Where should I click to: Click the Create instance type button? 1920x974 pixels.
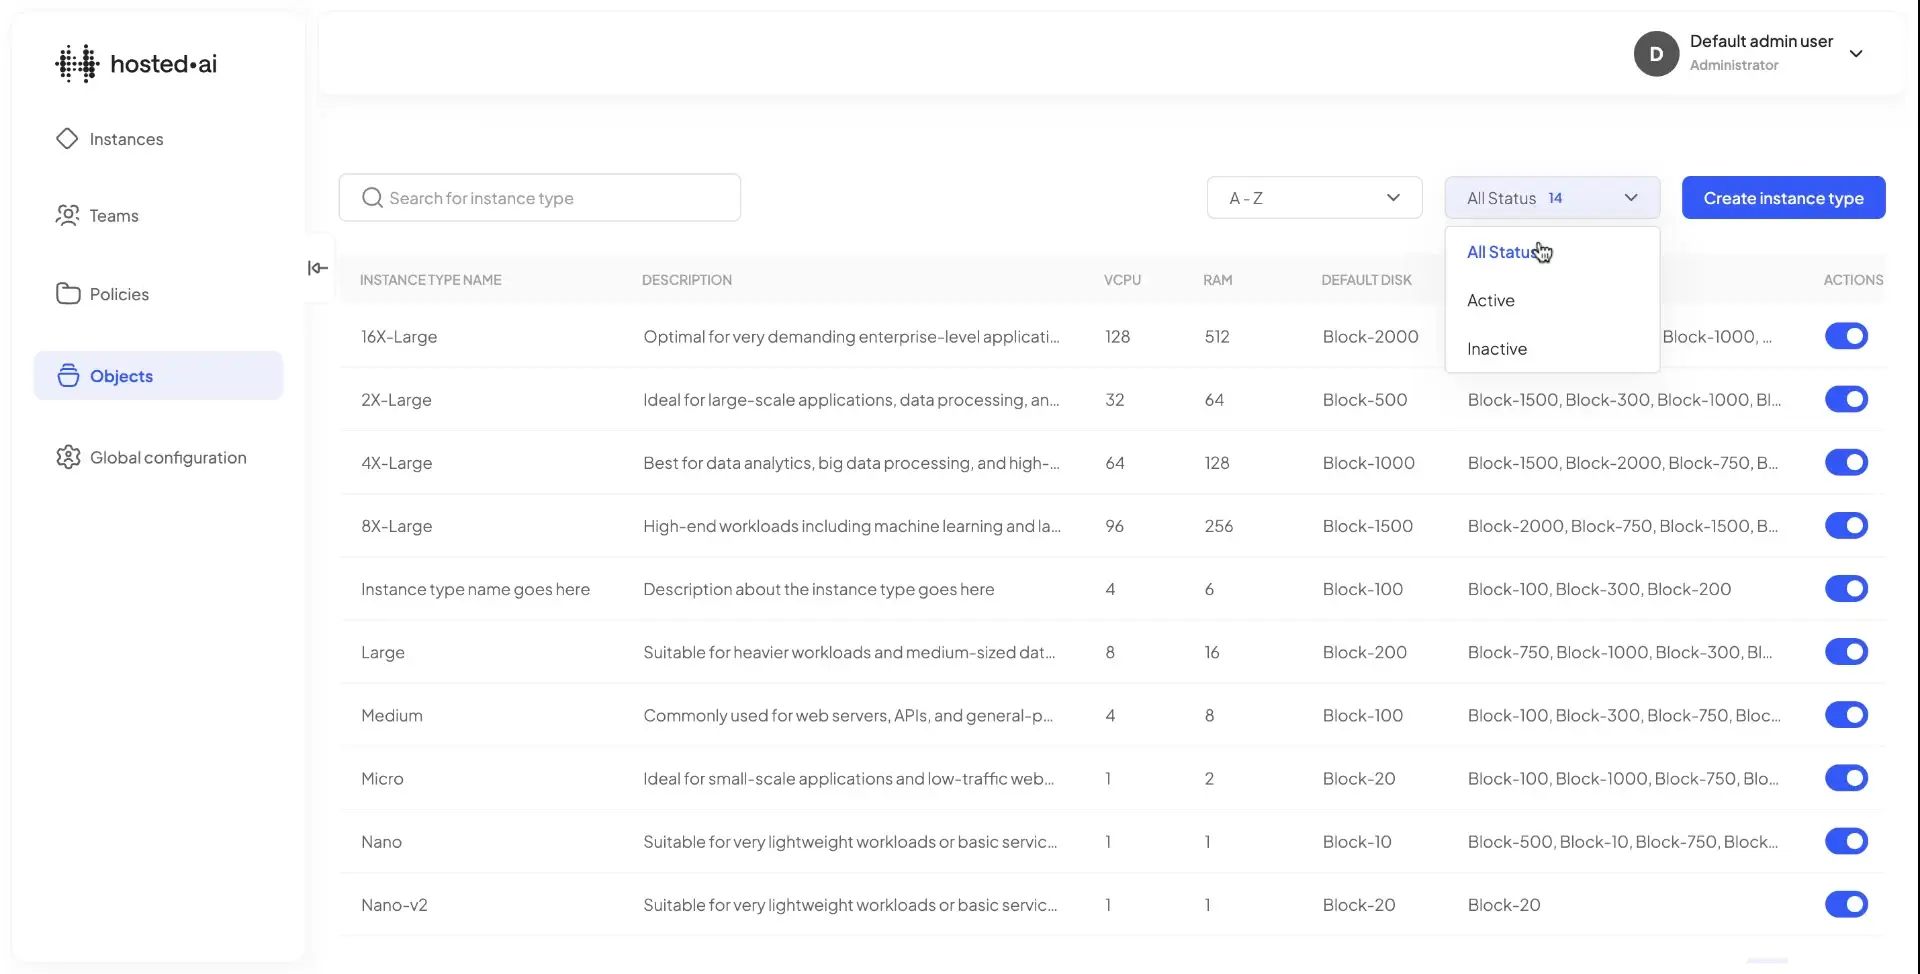(x=1783, y=197)
